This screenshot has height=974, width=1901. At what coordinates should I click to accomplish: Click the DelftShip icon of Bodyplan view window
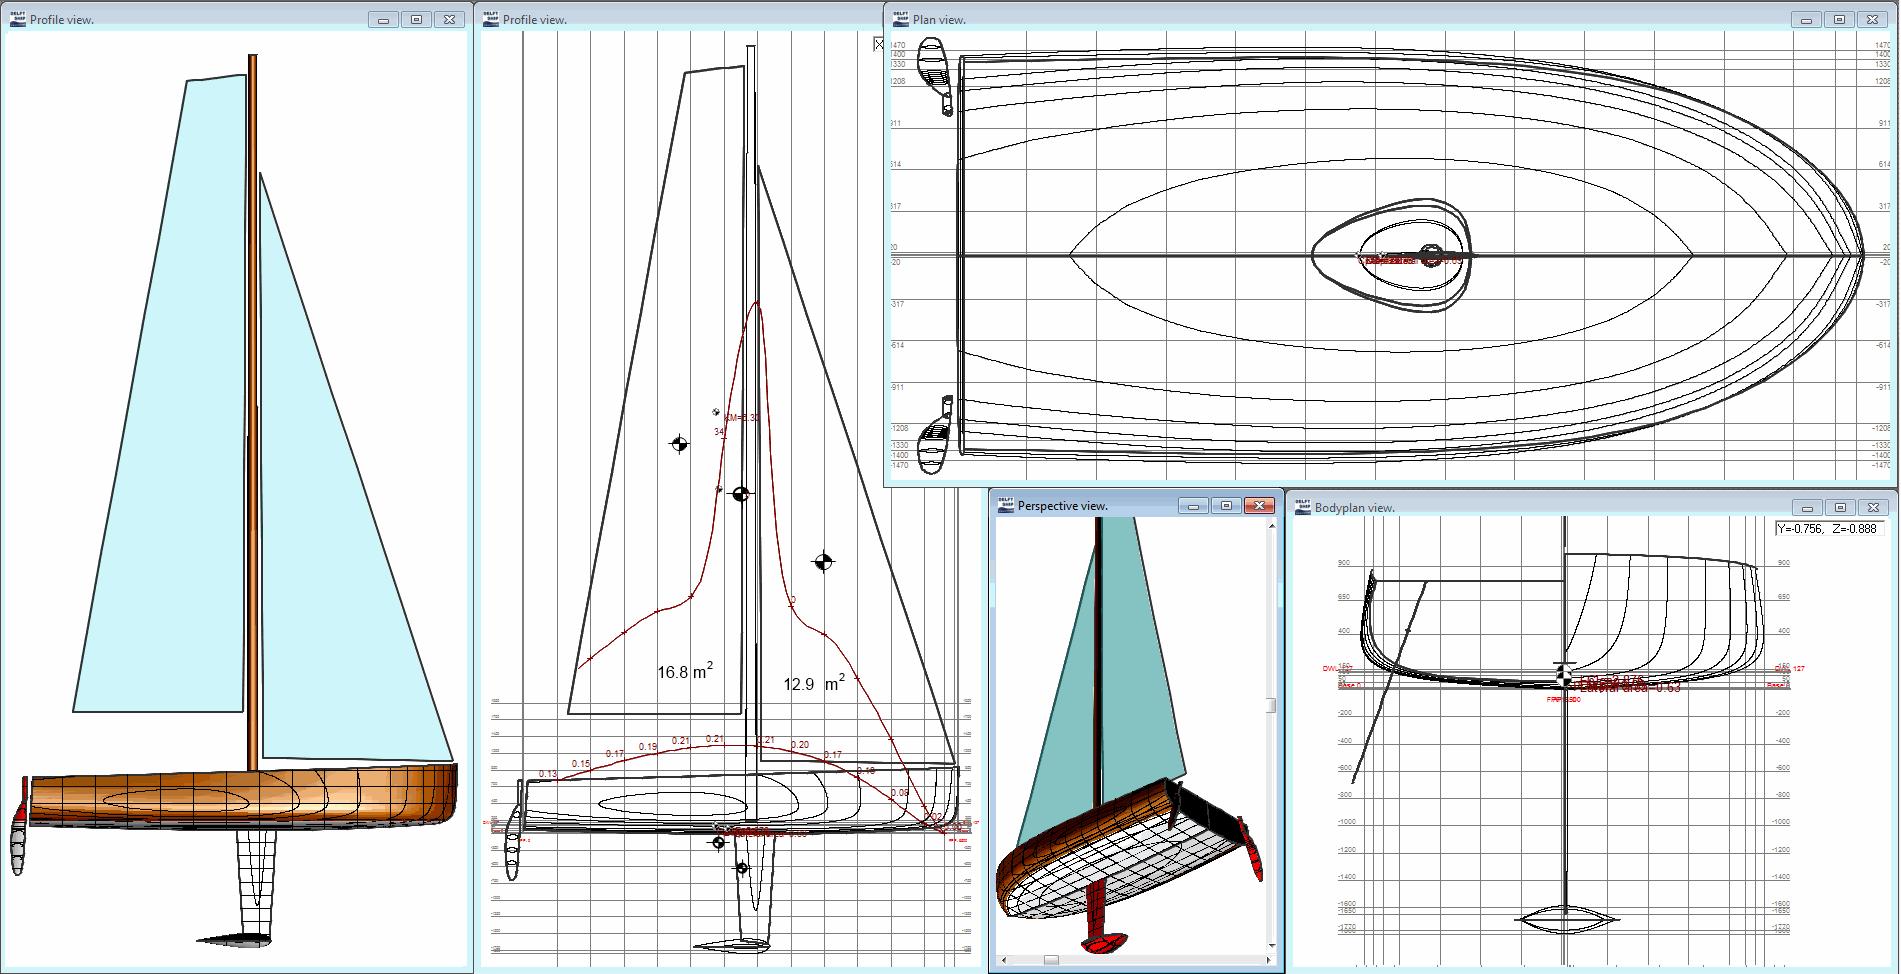click(x=1302, y=507)
